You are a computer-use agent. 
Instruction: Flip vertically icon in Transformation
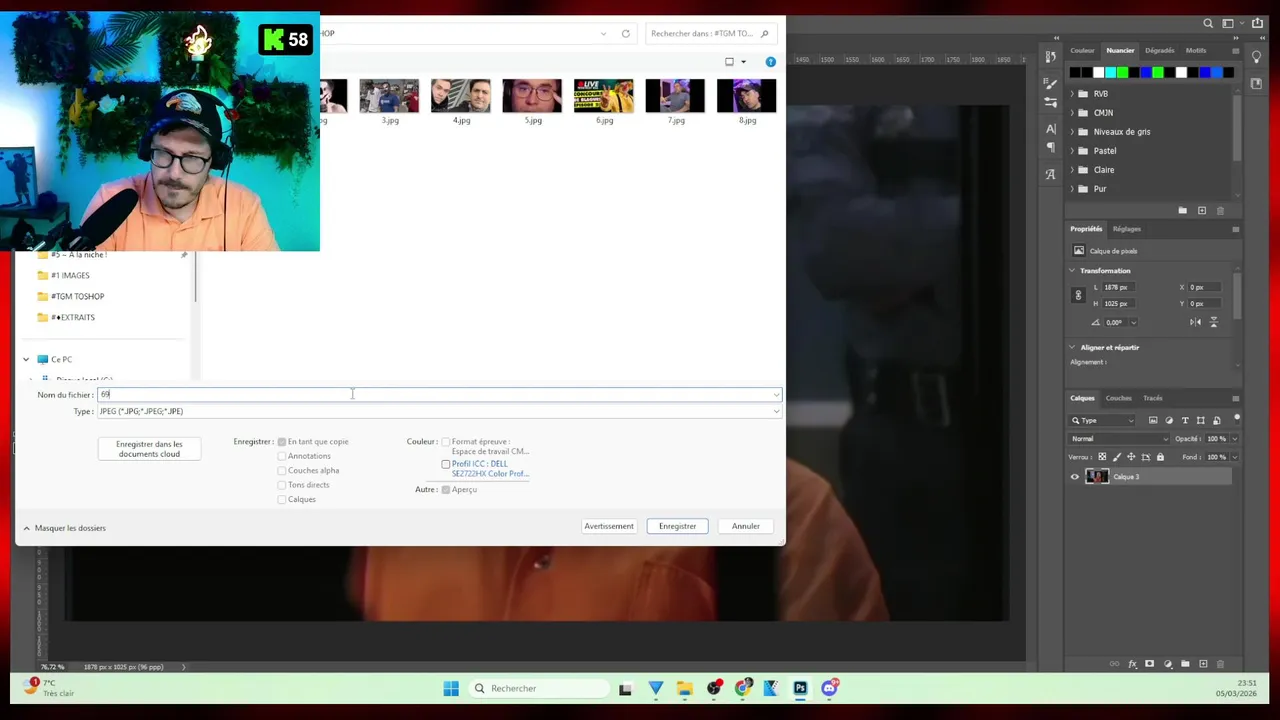pyautogui.click(x=1214, y=322)
